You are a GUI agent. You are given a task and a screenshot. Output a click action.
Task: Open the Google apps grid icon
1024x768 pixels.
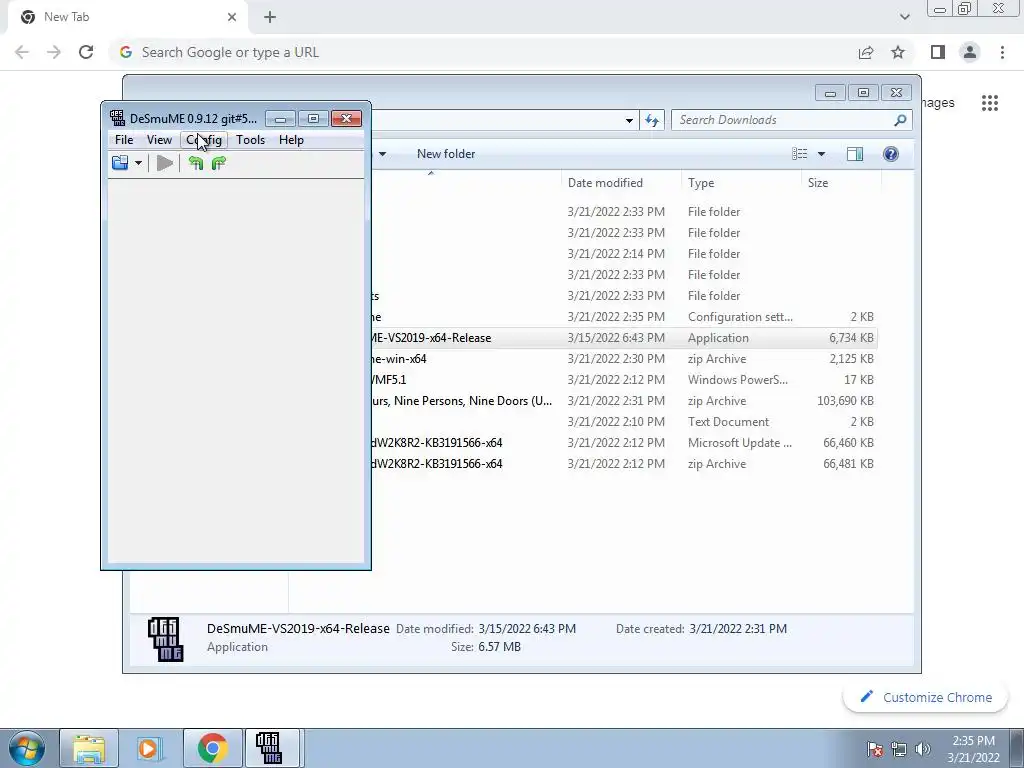(x=989, y=103)
